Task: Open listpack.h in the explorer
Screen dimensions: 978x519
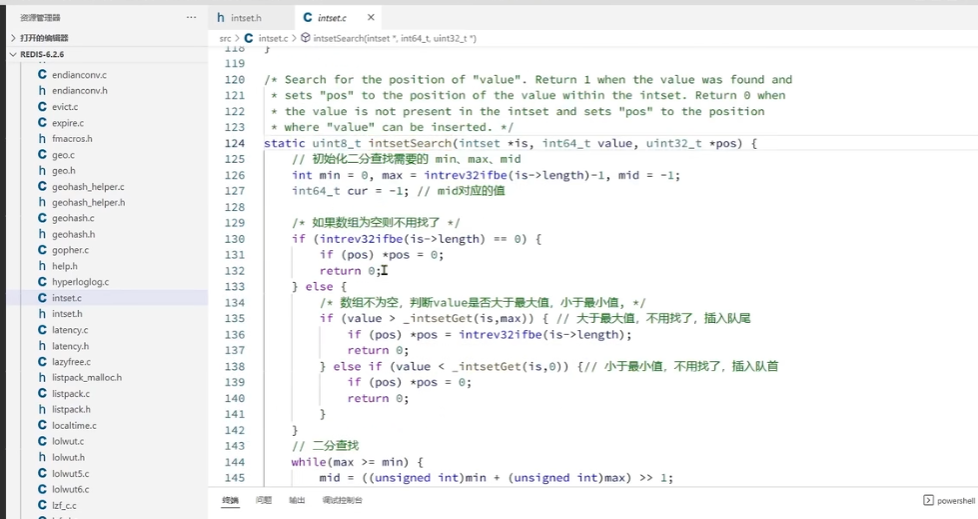Action: coord(71,409)
